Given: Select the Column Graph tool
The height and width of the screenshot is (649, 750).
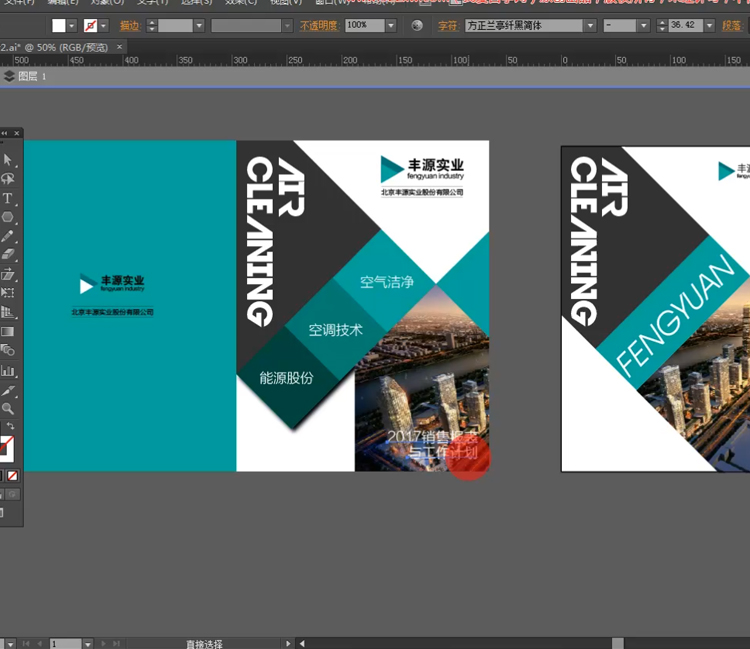Looking at the screenshot, I should 7,370.
